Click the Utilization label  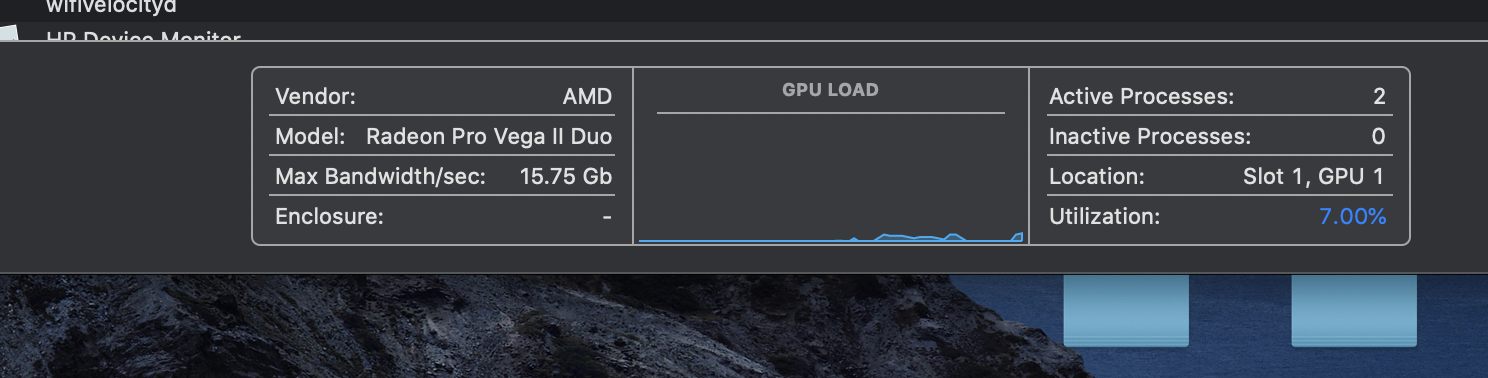1104,216
